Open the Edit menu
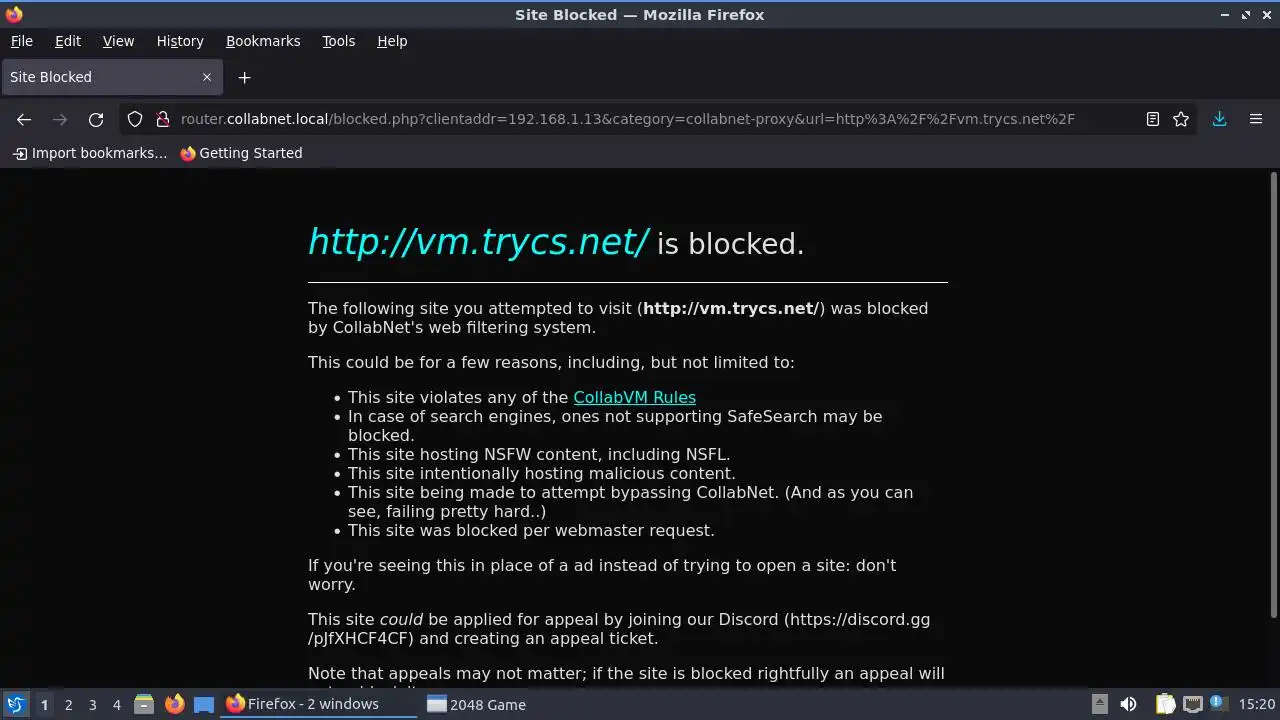This screenshot has height=720, width=1280. tap(68, 41)
